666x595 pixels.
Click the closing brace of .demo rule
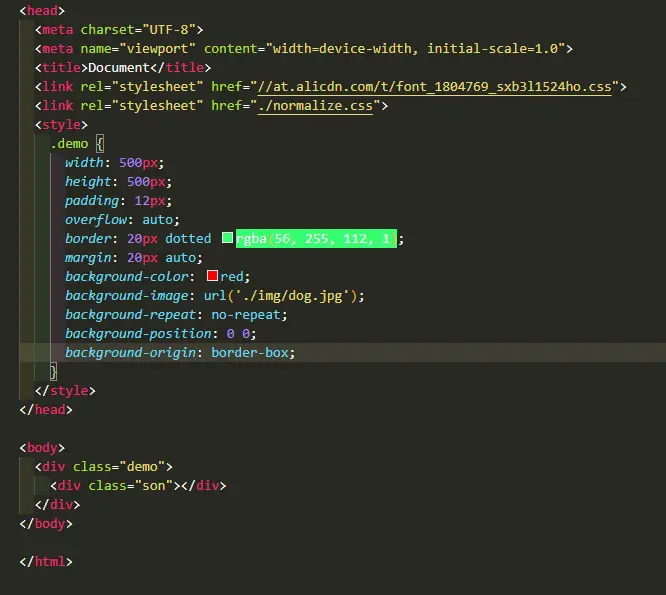54,372
